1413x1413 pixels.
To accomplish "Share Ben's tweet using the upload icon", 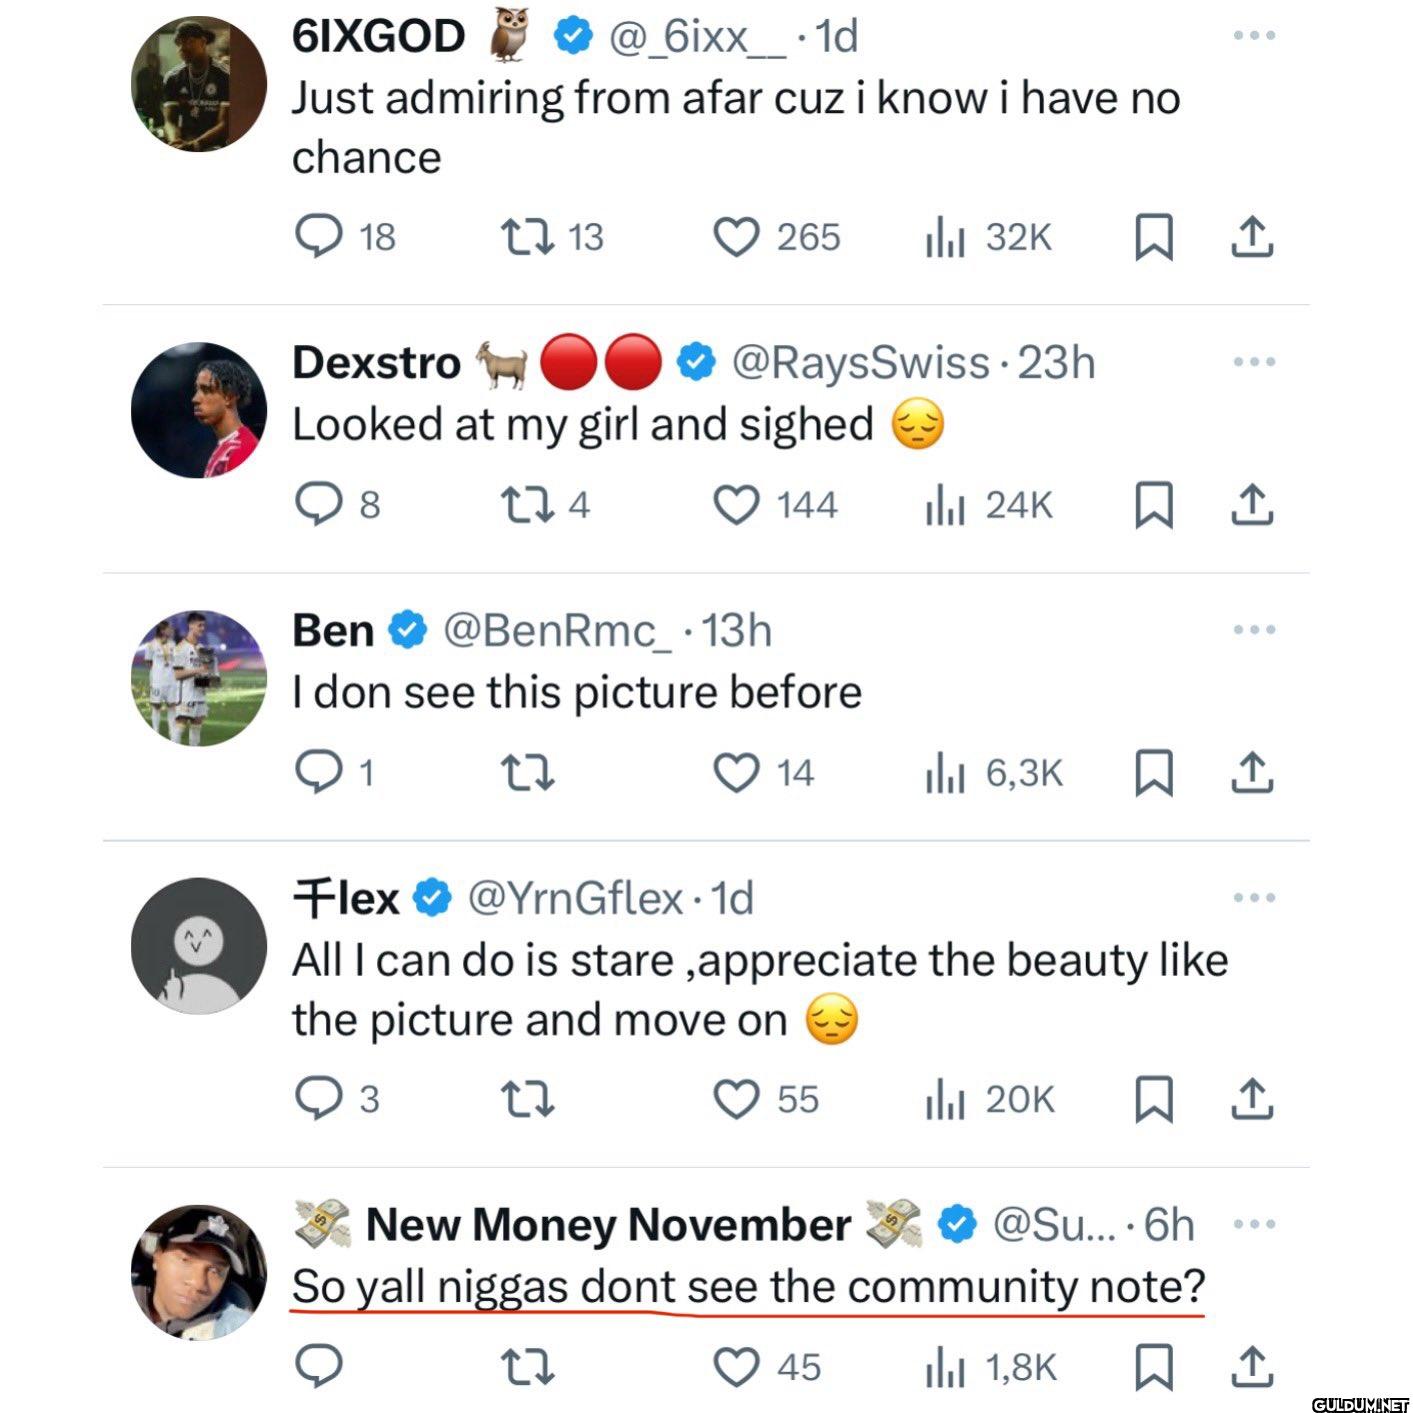I will (1251, 773).
